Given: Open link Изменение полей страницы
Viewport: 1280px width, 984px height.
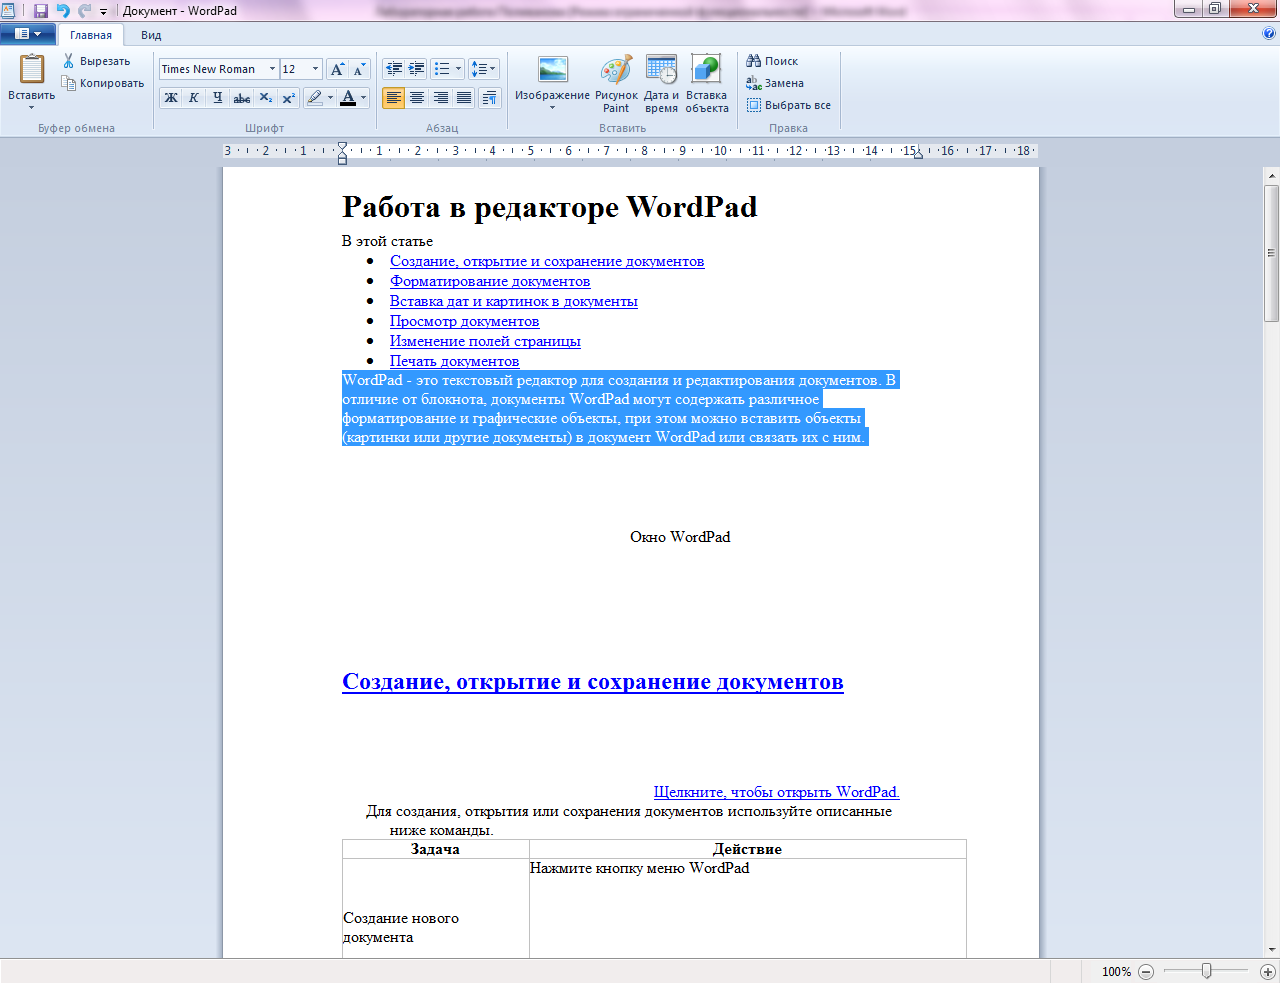Looking at the screenshot, I should (485, 341).
